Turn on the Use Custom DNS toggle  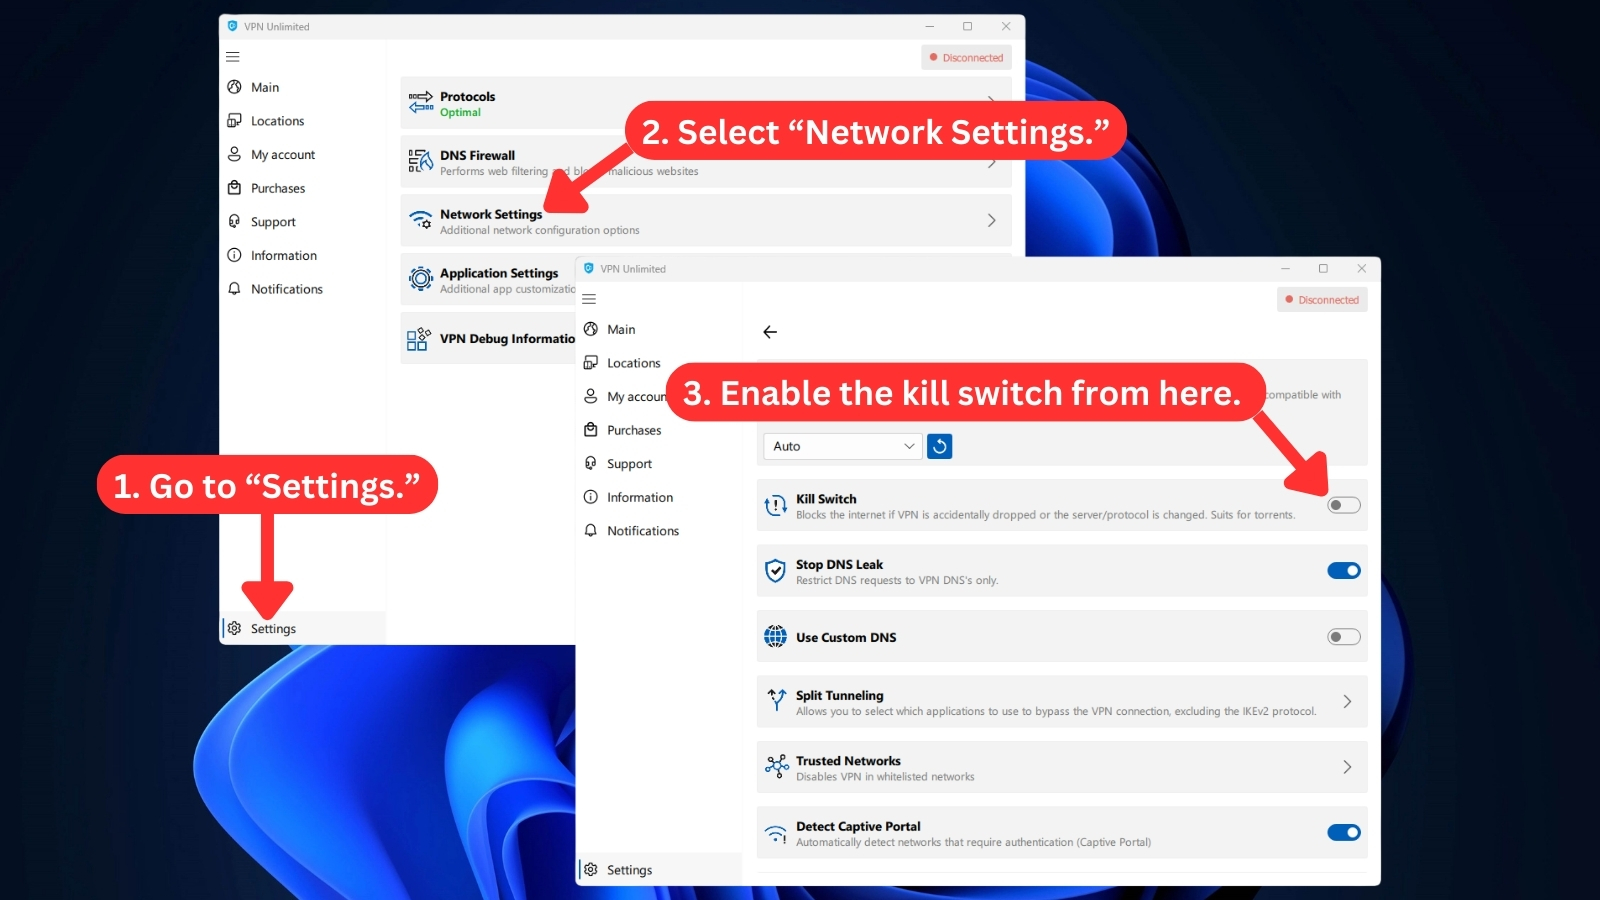point(1343,637)
